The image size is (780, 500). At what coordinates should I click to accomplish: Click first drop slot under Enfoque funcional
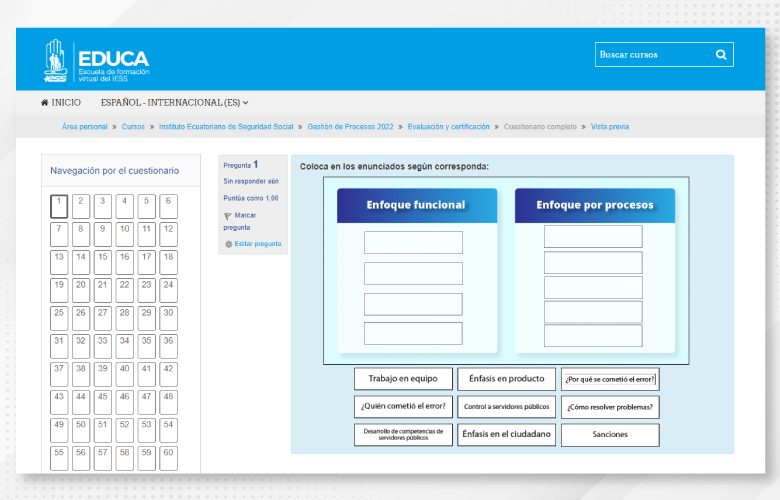pos(413,242)
